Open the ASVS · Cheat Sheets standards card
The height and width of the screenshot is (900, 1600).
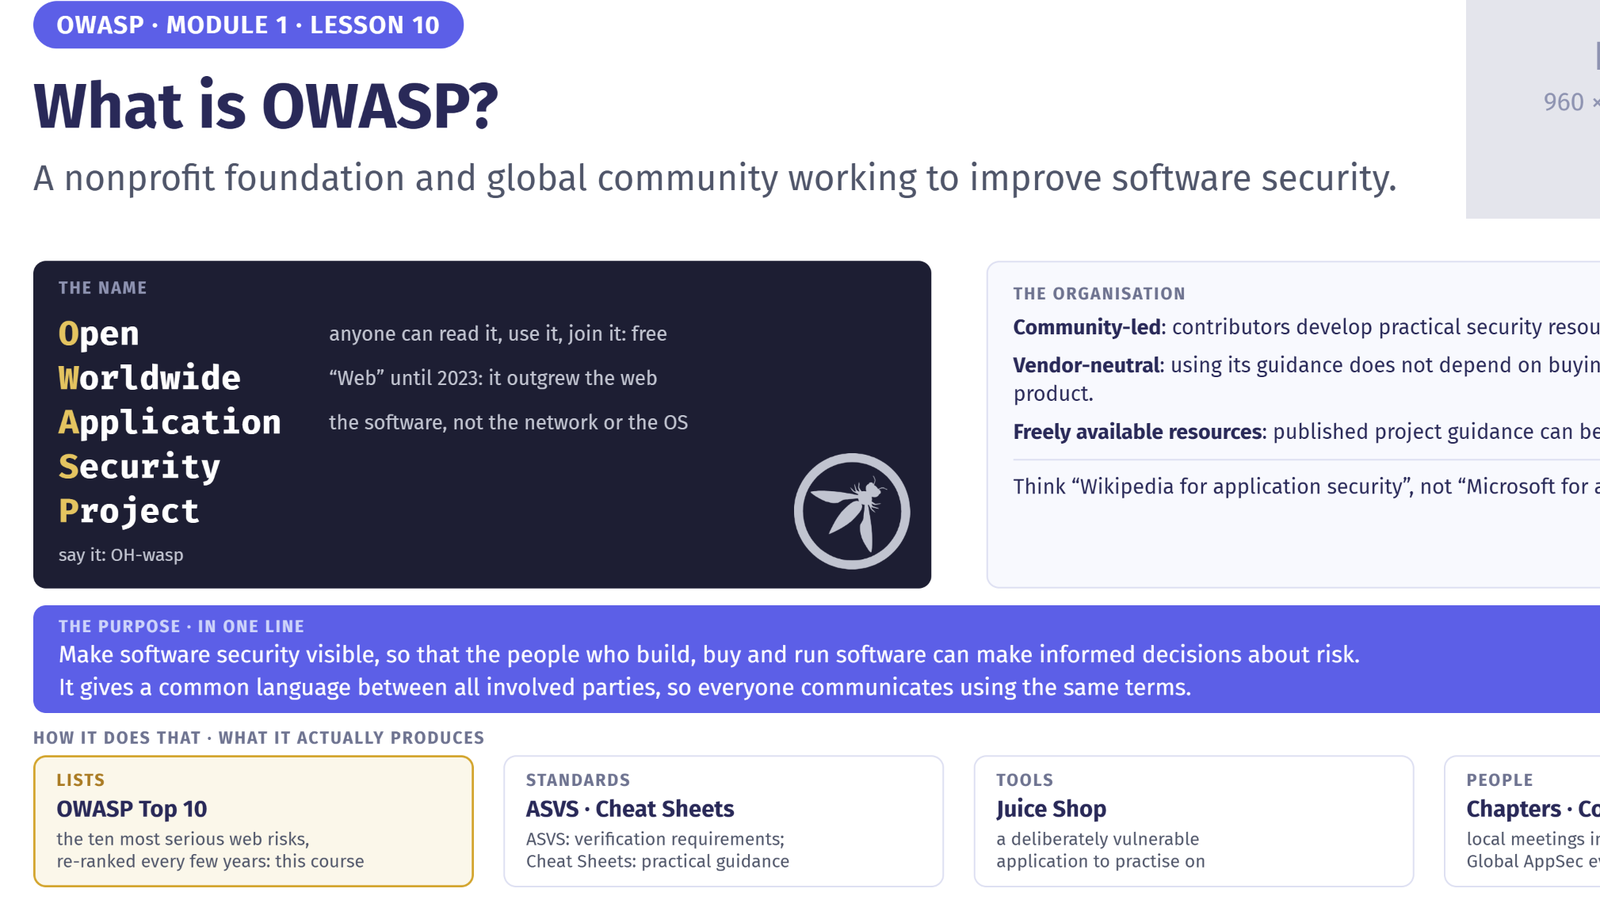pyautogui.click(x=723, y=821)
